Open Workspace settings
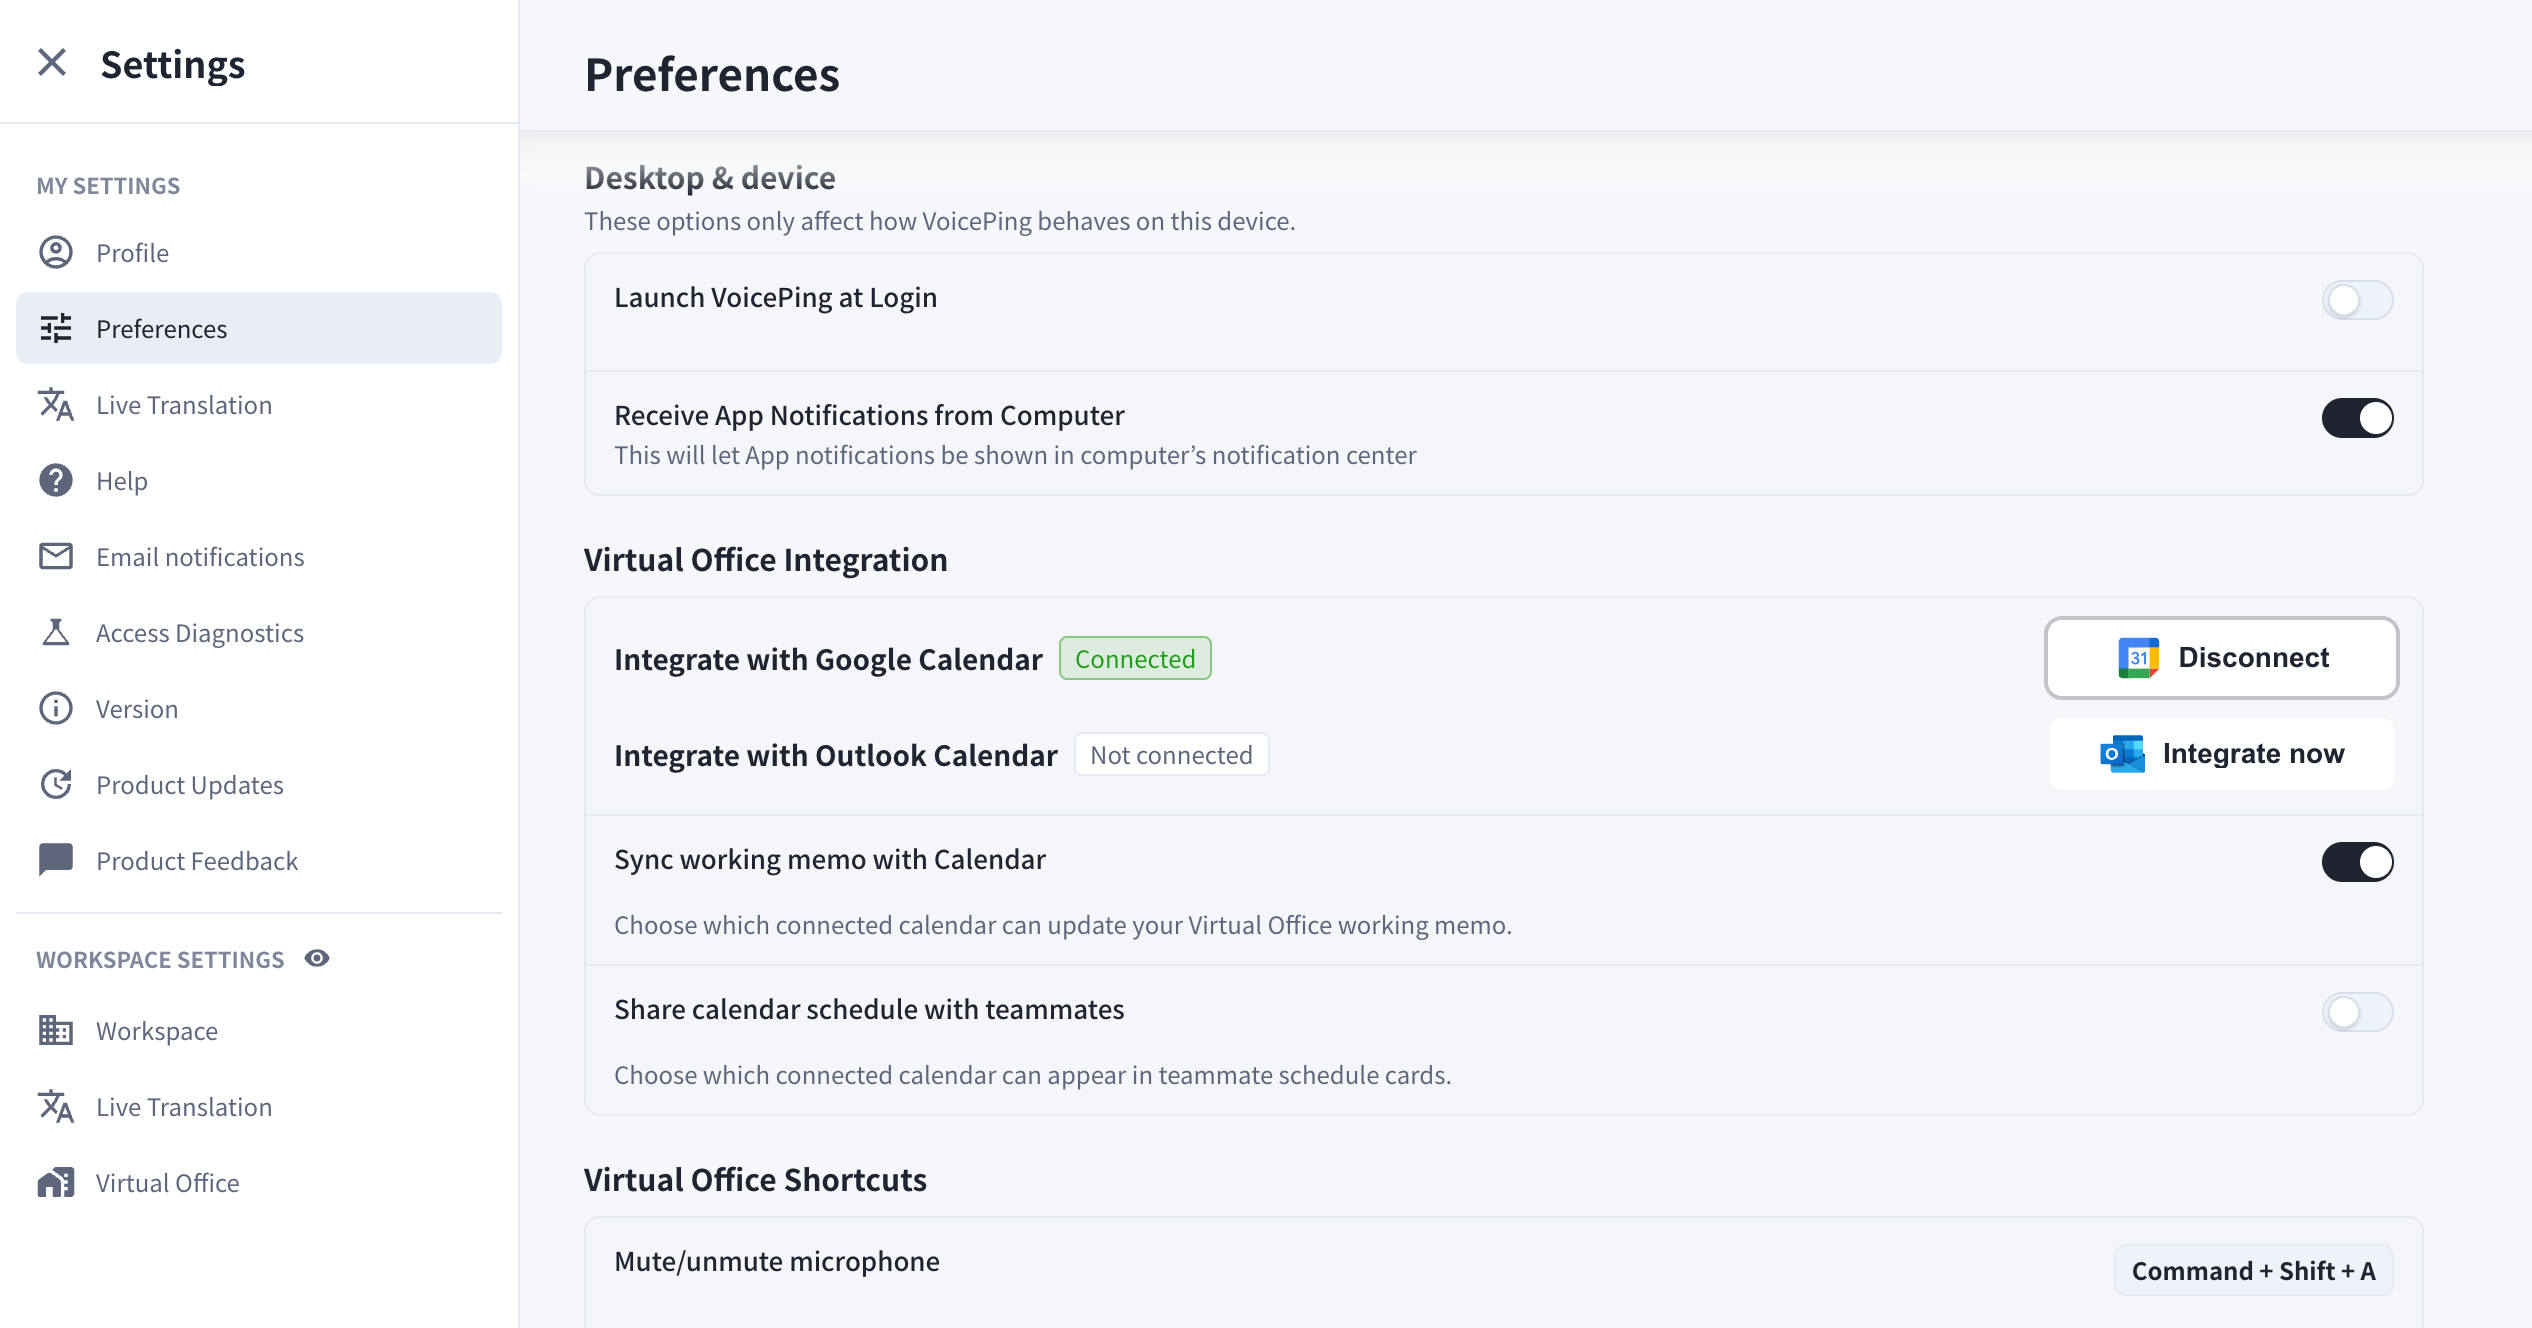 click(259, 1030)
